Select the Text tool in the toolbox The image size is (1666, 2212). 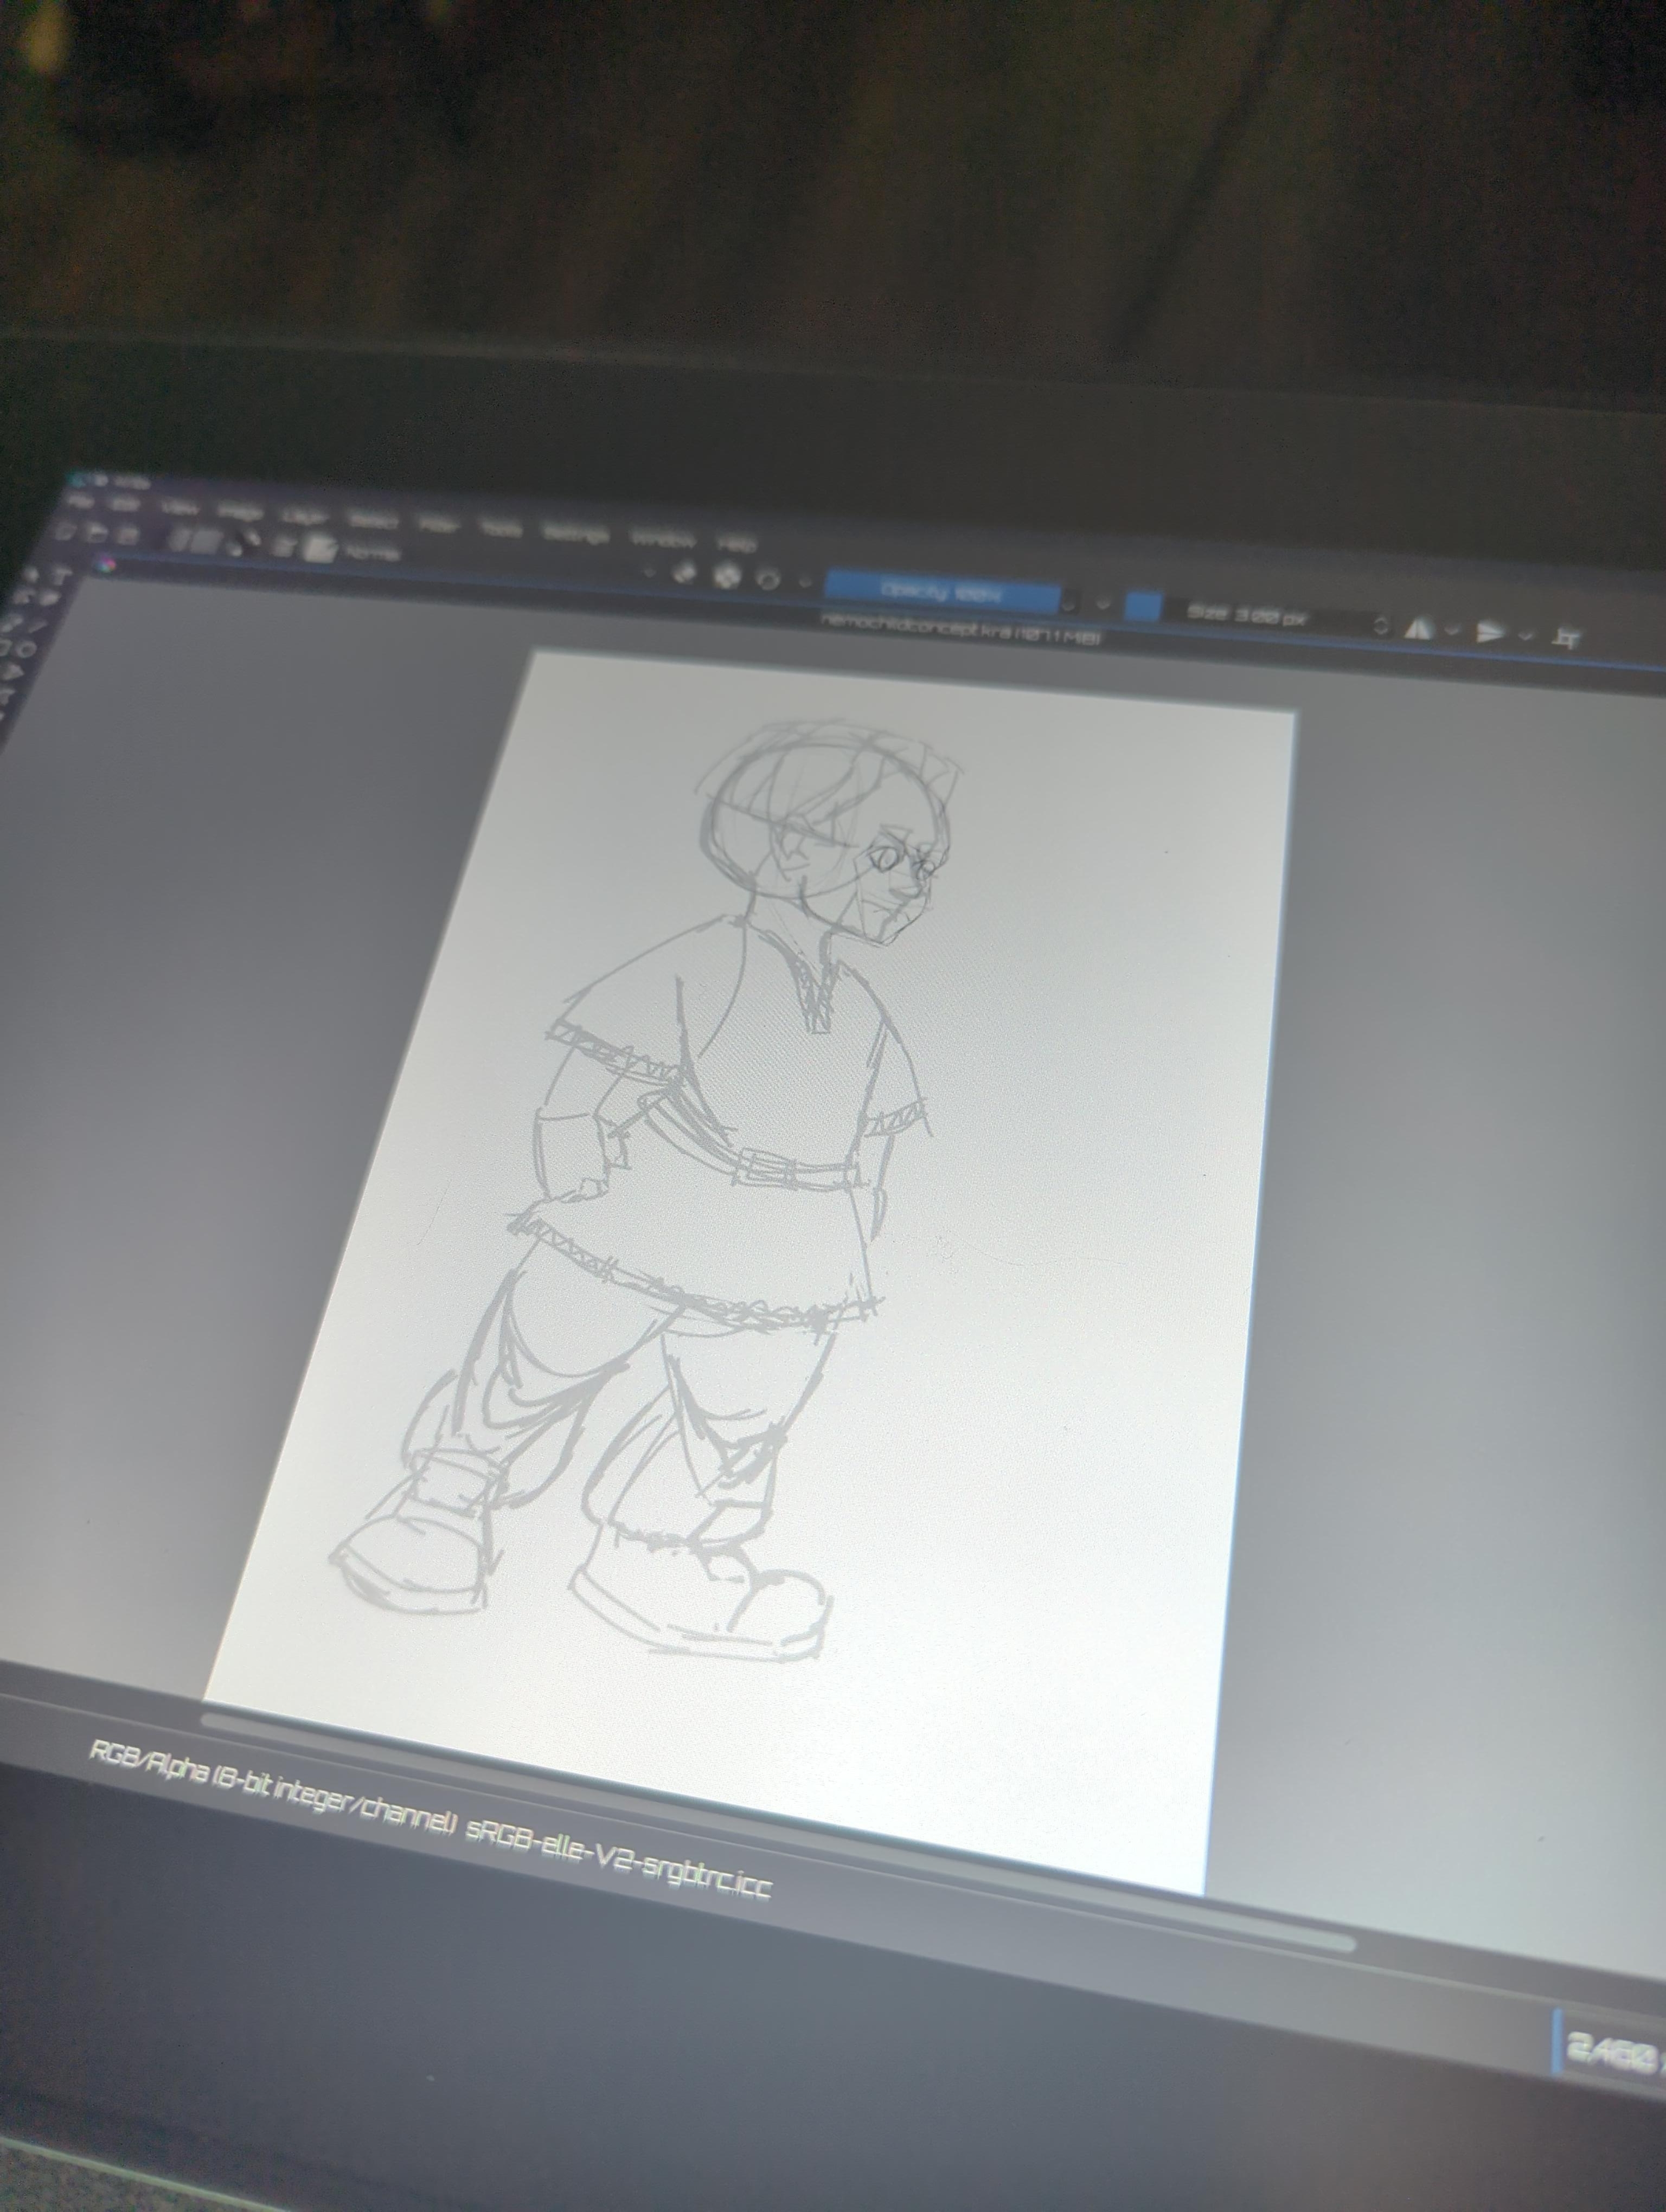tap(62, 575)
